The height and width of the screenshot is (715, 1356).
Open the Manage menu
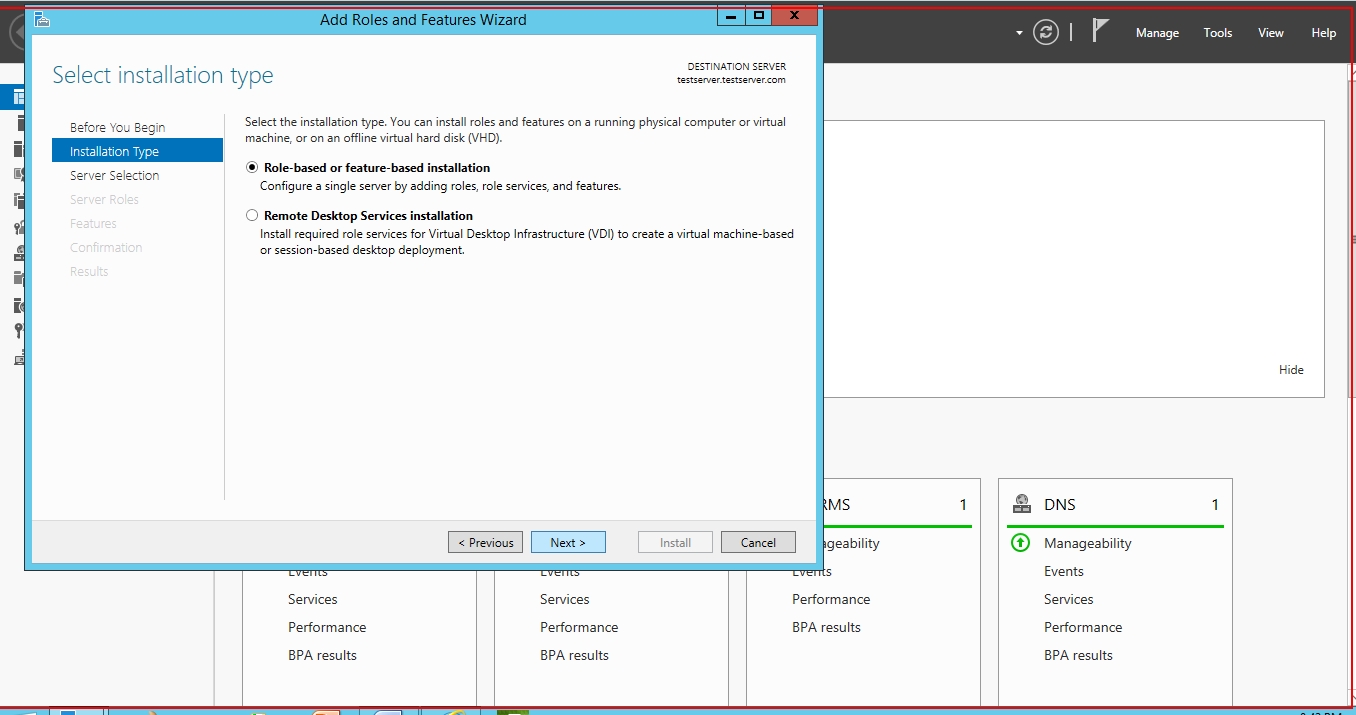click(1157, 33)
